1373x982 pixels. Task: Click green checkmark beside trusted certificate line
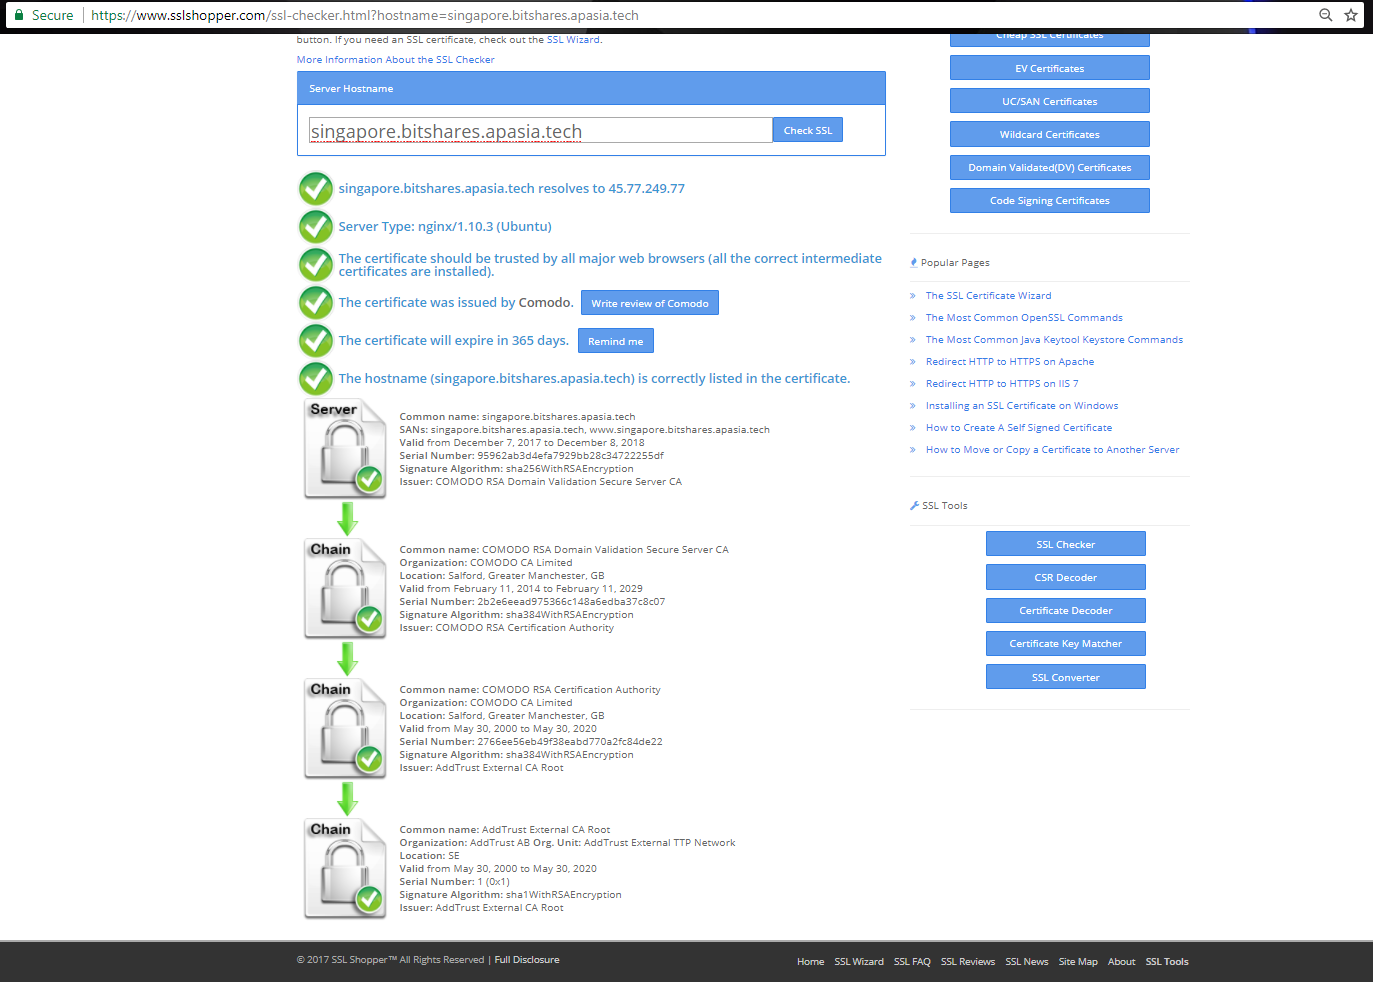coord(316,264)
